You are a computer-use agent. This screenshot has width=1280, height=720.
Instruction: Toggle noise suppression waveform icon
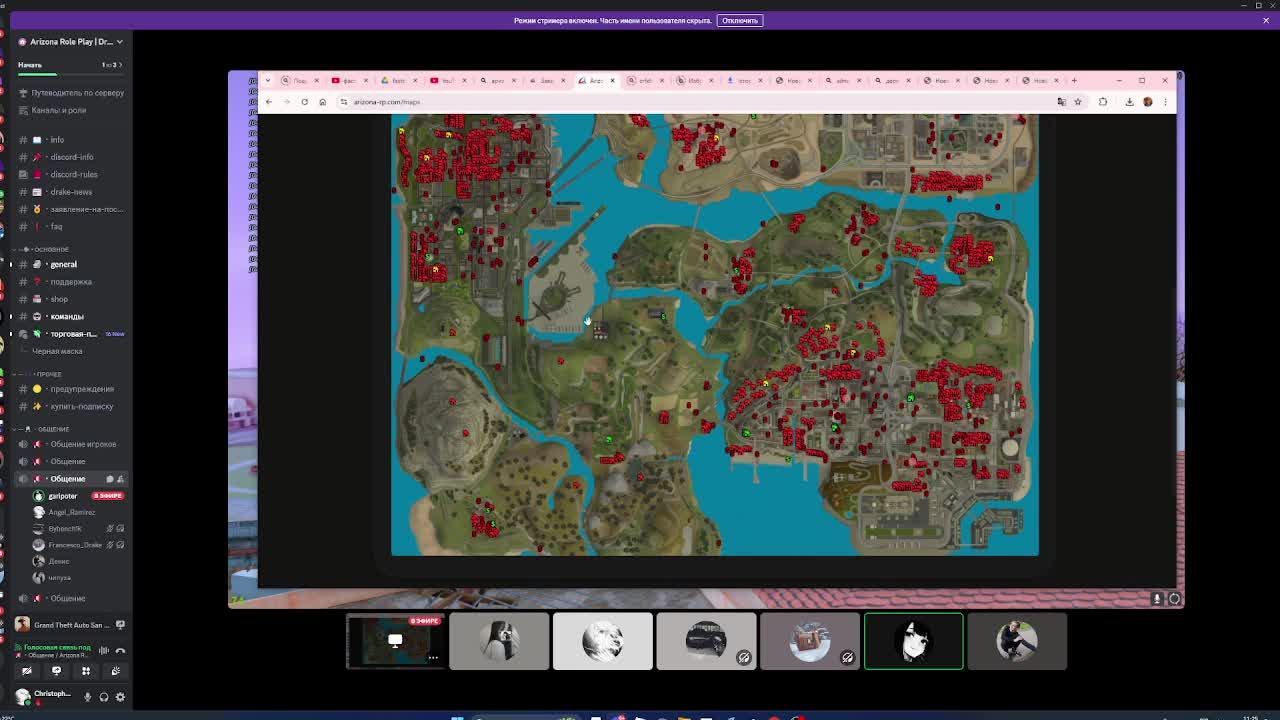(103, 650)
